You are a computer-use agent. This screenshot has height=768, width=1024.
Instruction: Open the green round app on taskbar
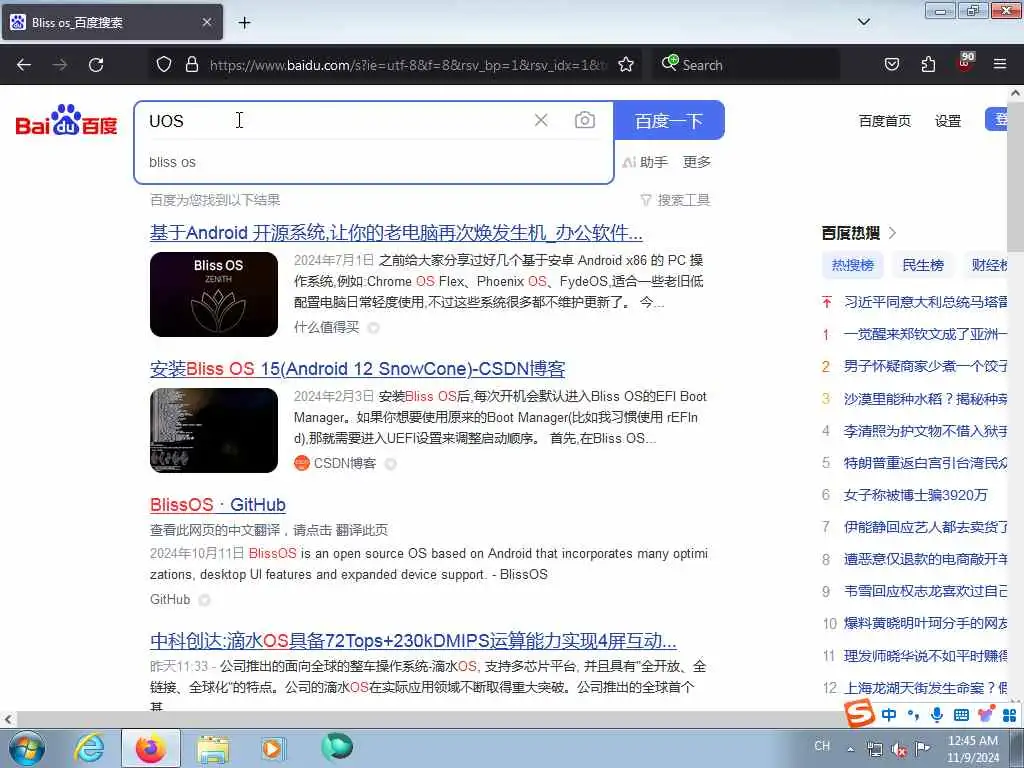pos(337,747)
